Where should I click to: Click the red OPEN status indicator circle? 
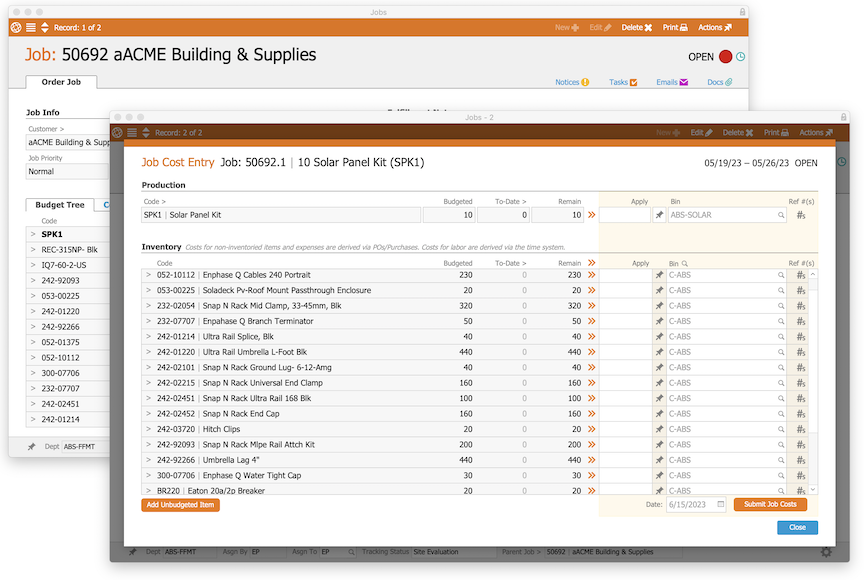(725, 57)
